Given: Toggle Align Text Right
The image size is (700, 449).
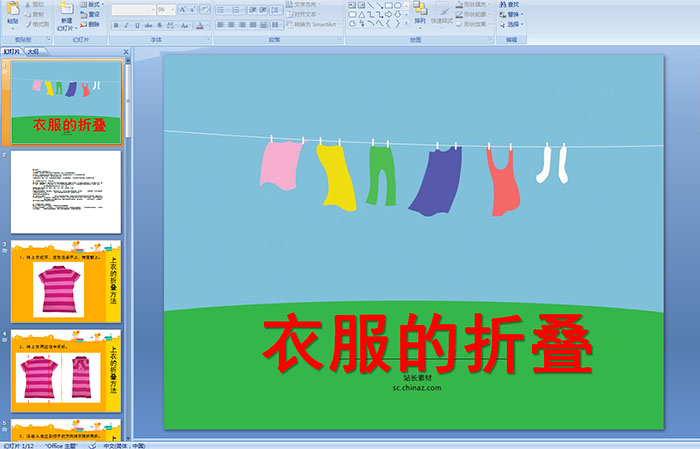Looking at the screenshot, I should pyautogui.click(x=242, y=25).
